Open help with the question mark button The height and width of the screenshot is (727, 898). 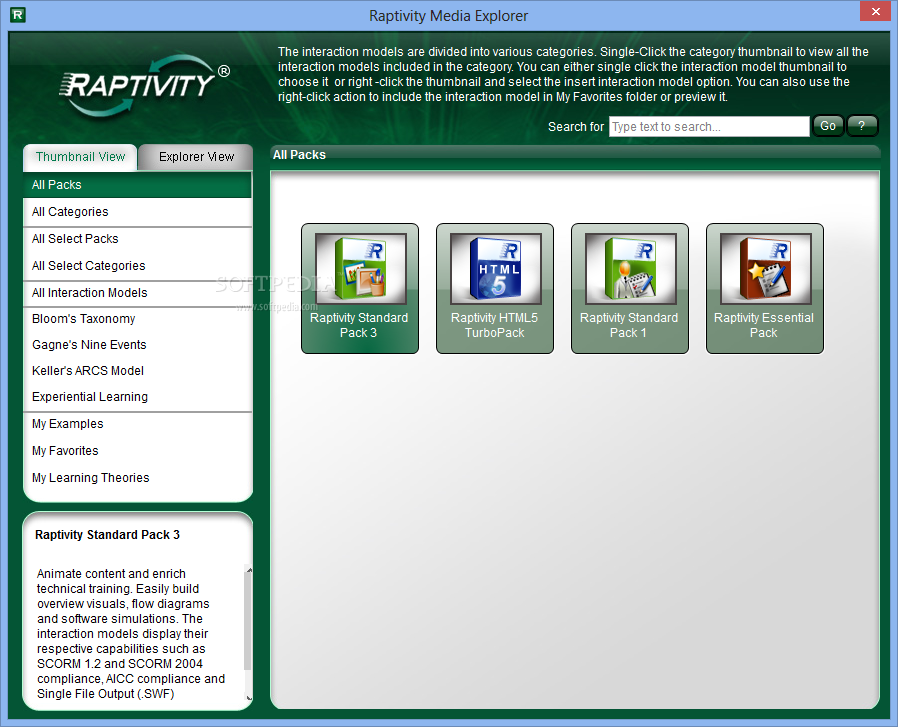[x=862, y=126]
